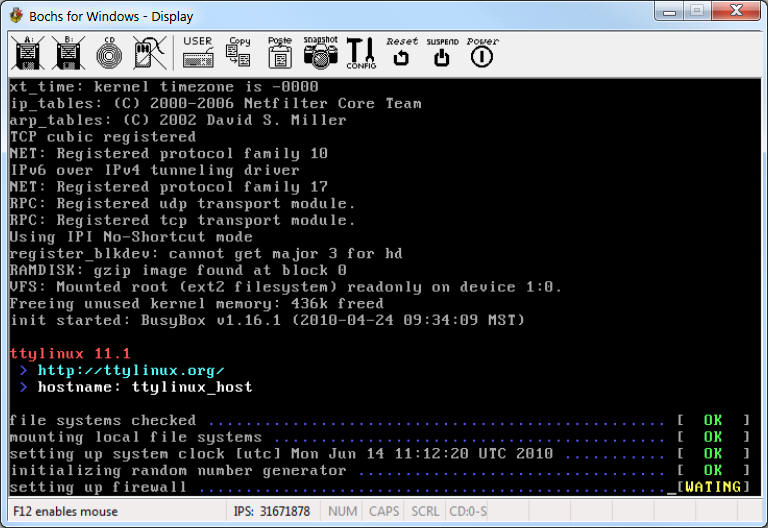Click OK status of 'mounting local file systems'

(713, 436)
